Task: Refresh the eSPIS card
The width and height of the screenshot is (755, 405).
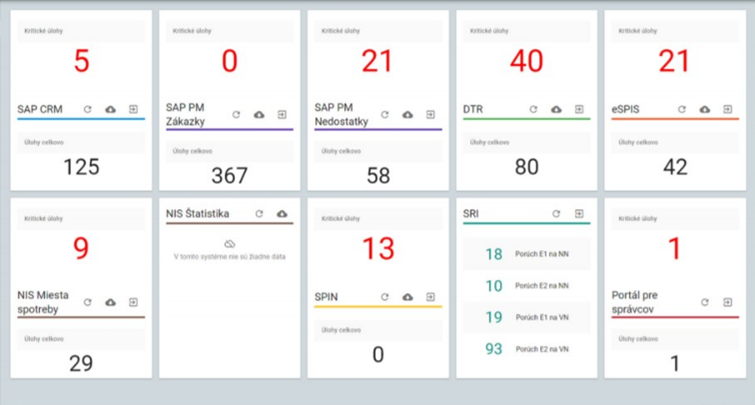Action: pyautogui.click(x=682, y=109)
